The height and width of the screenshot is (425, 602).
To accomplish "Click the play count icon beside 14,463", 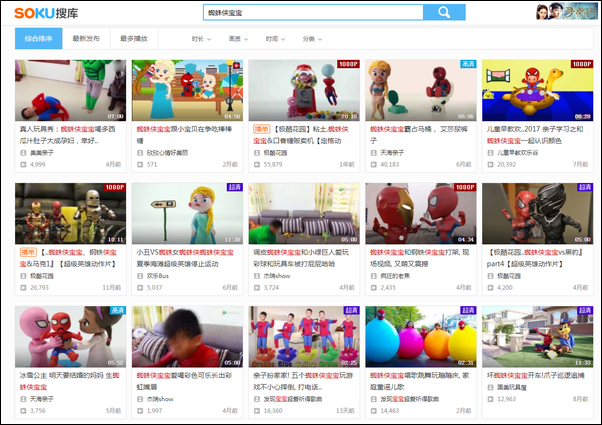I will tap(374, 411).
